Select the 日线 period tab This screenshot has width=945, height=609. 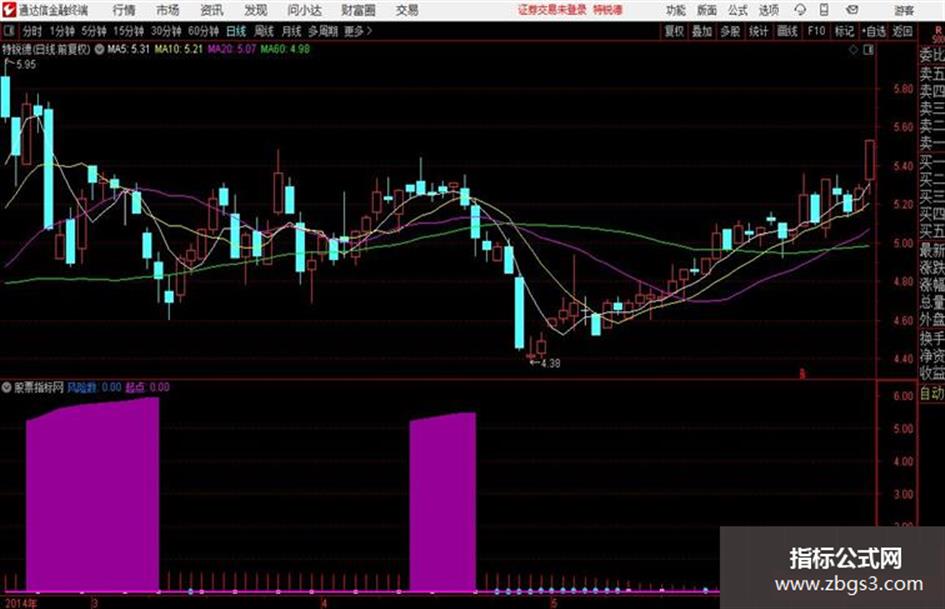[x=236, y=31]
